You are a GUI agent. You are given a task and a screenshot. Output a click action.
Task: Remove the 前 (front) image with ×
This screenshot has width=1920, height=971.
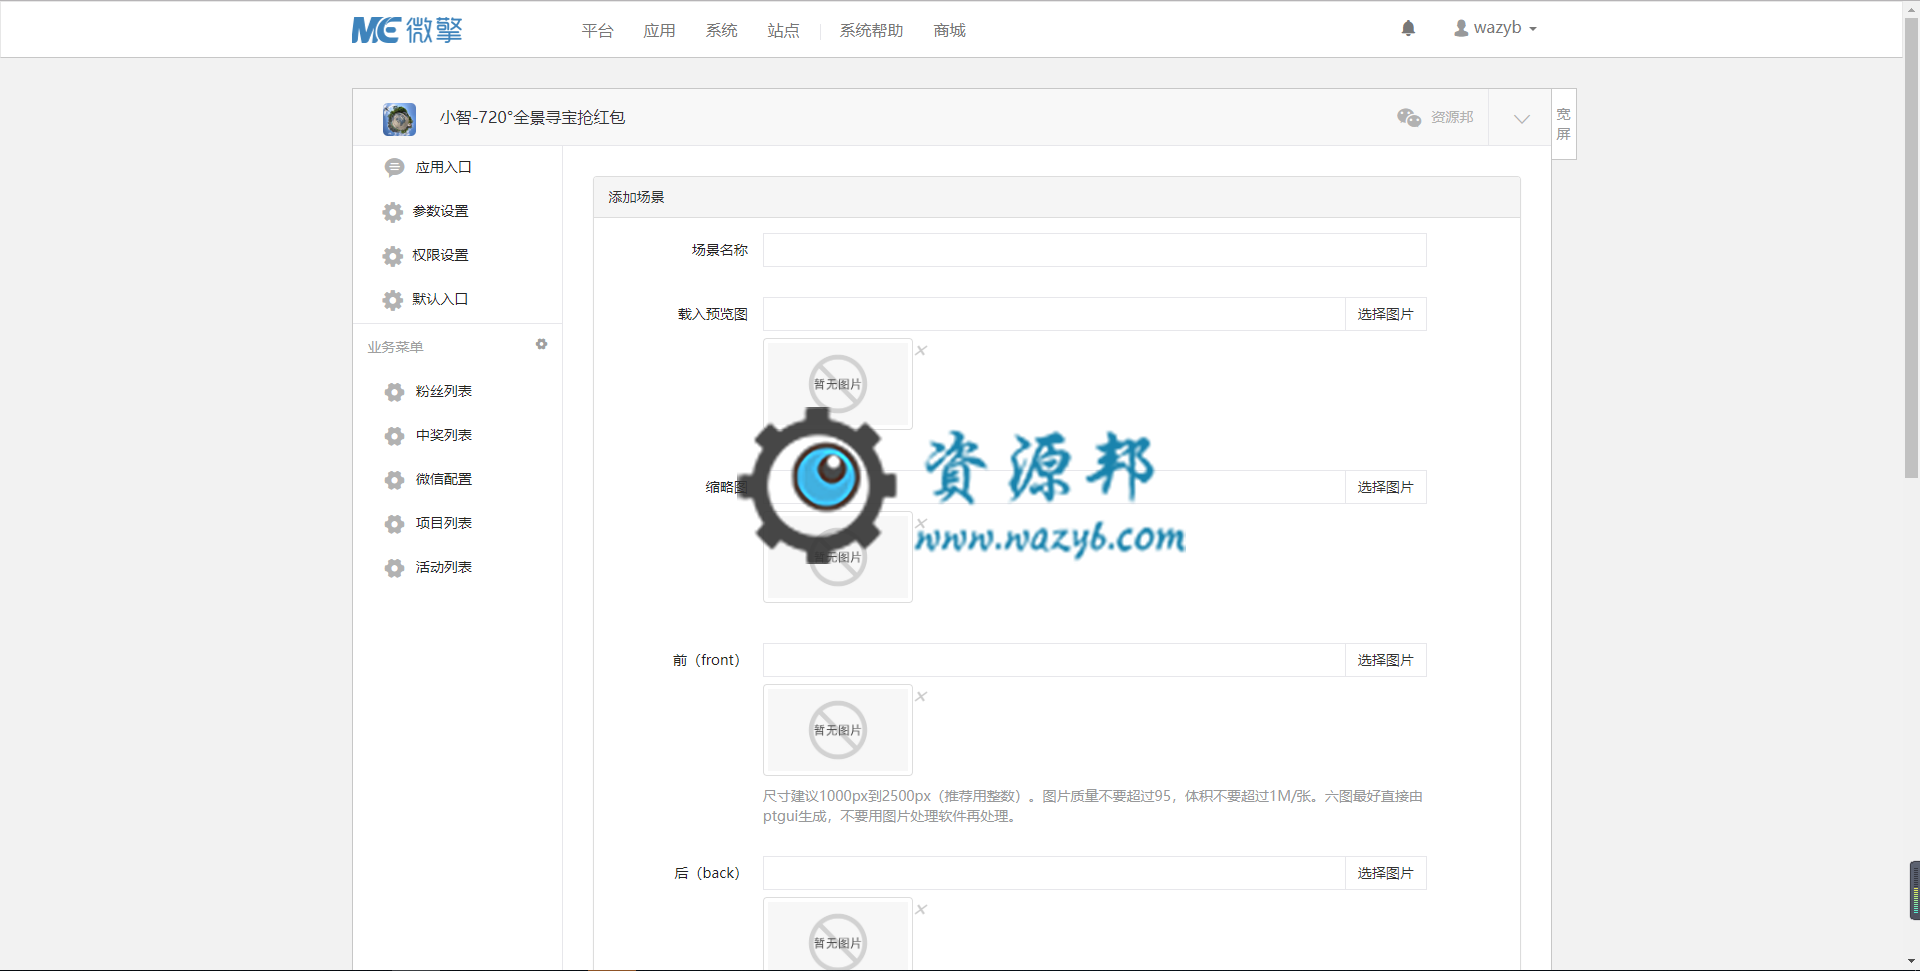point(921,696)
